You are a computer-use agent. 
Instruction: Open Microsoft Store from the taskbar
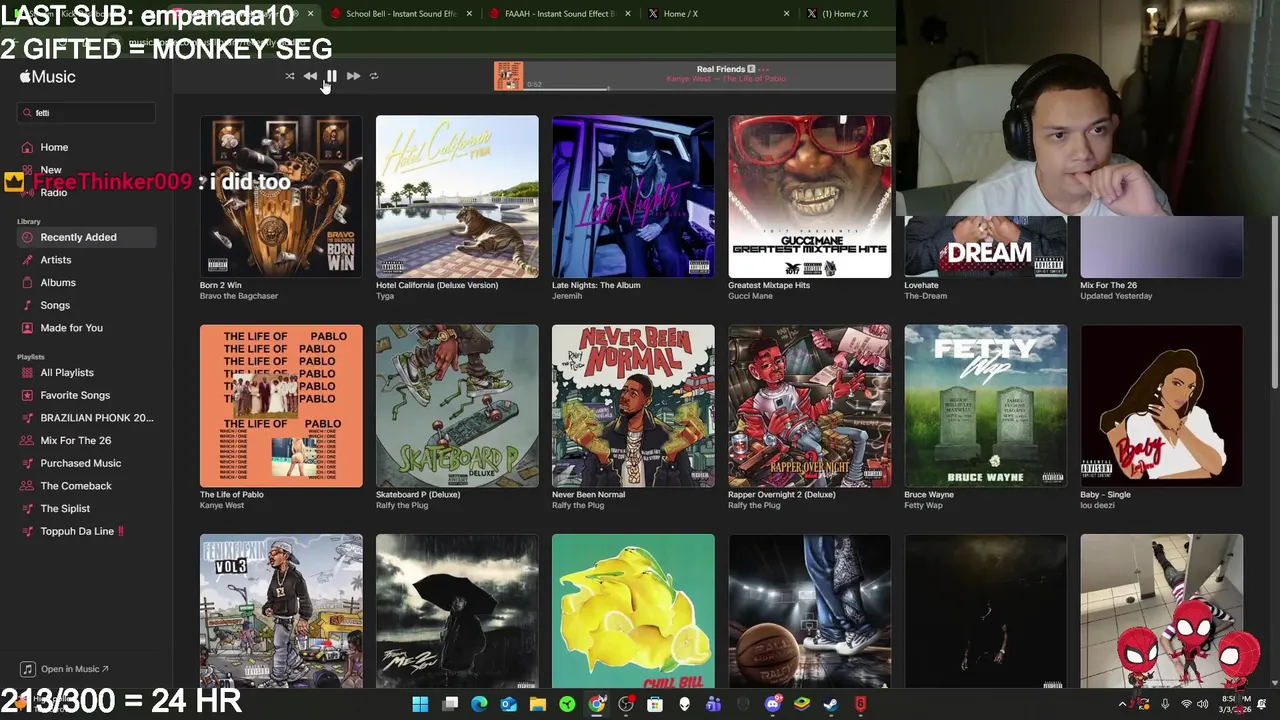coord(655,704)
